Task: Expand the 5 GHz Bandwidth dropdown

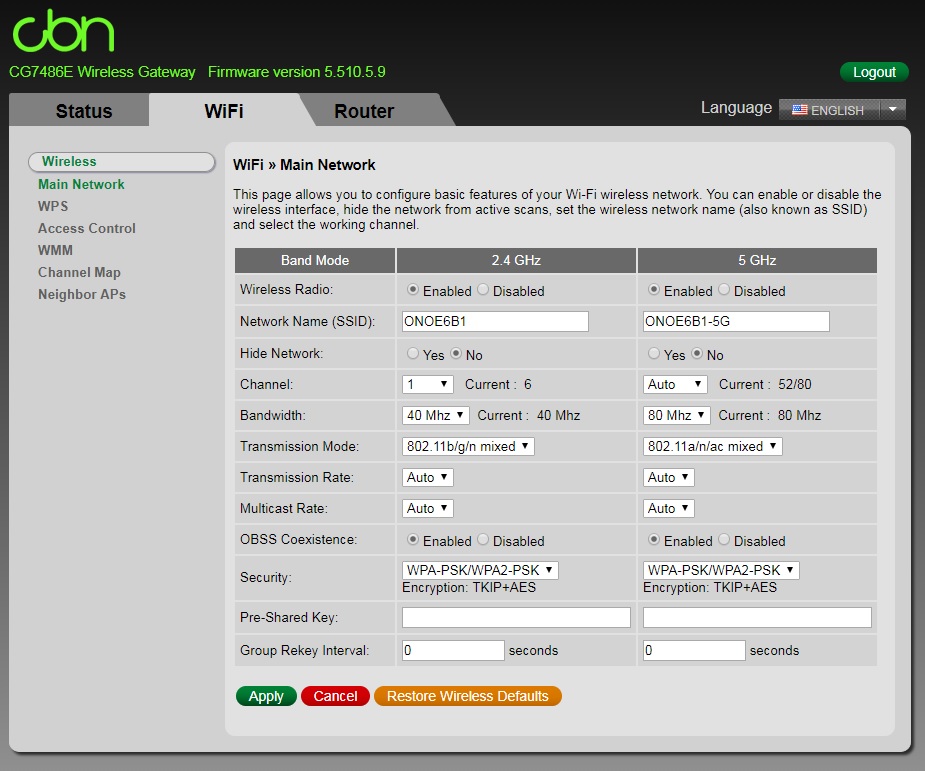Action: 677,415
